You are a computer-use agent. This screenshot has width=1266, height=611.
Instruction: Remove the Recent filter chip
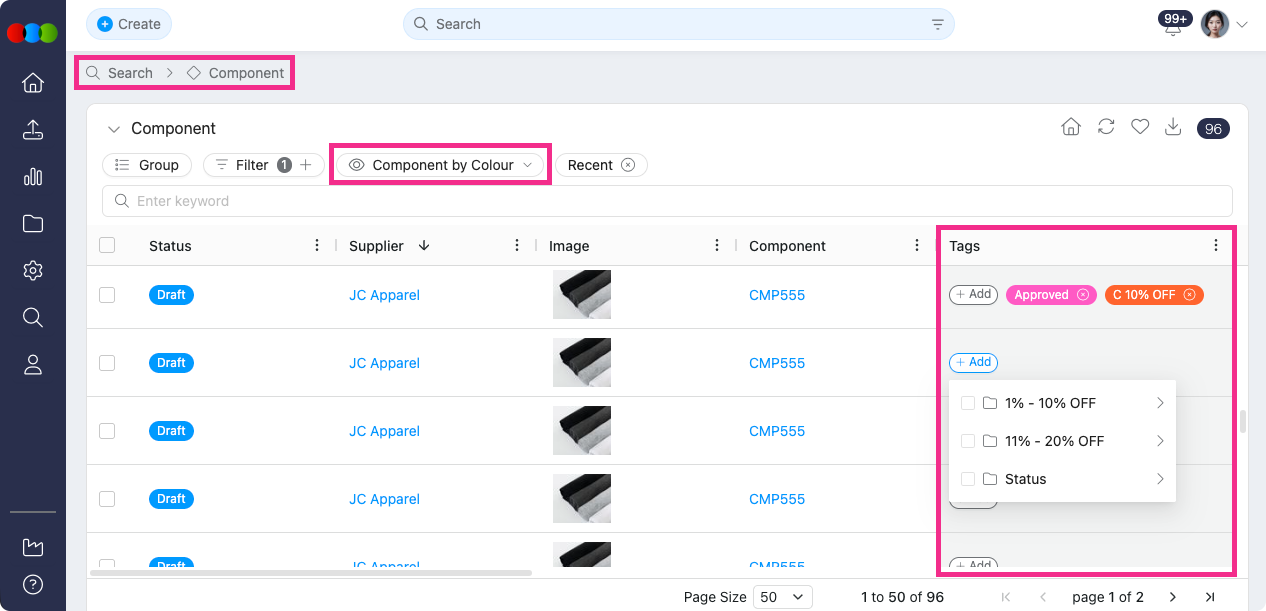(x=628, y=163)
